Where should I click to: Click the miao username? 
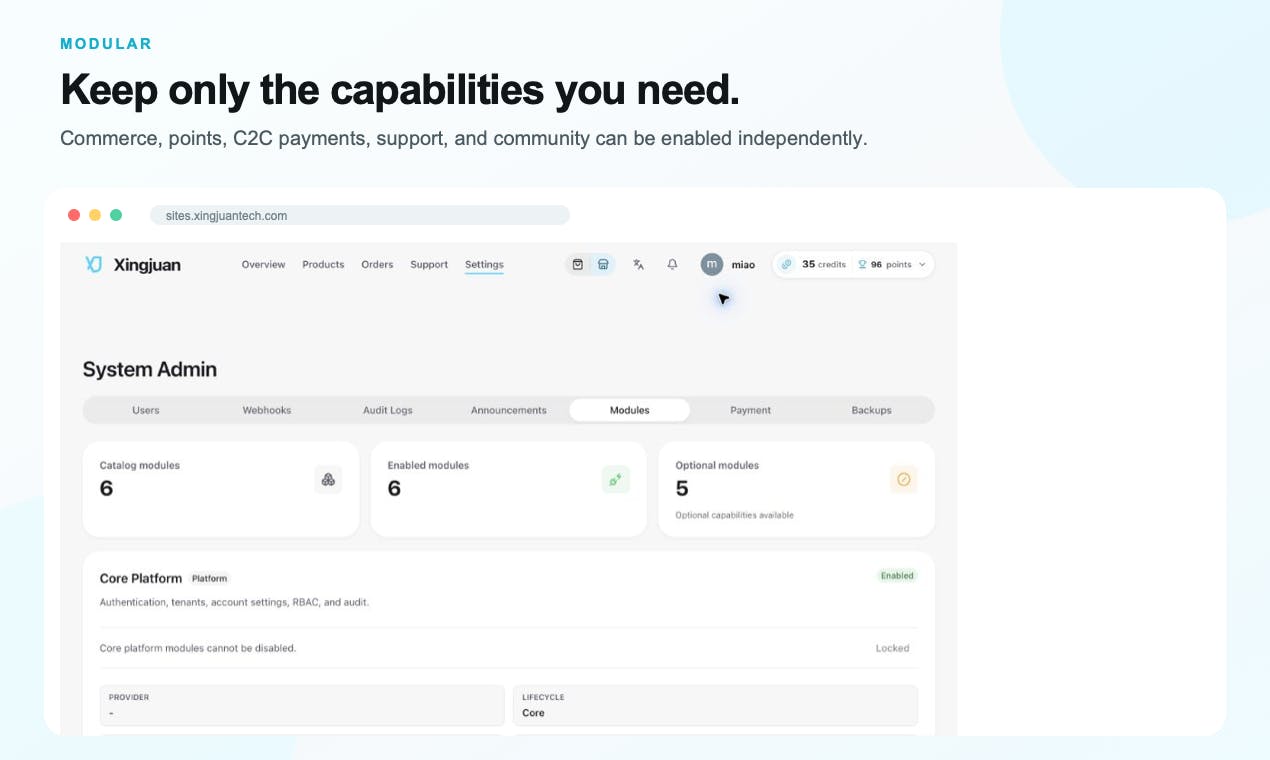743,265
